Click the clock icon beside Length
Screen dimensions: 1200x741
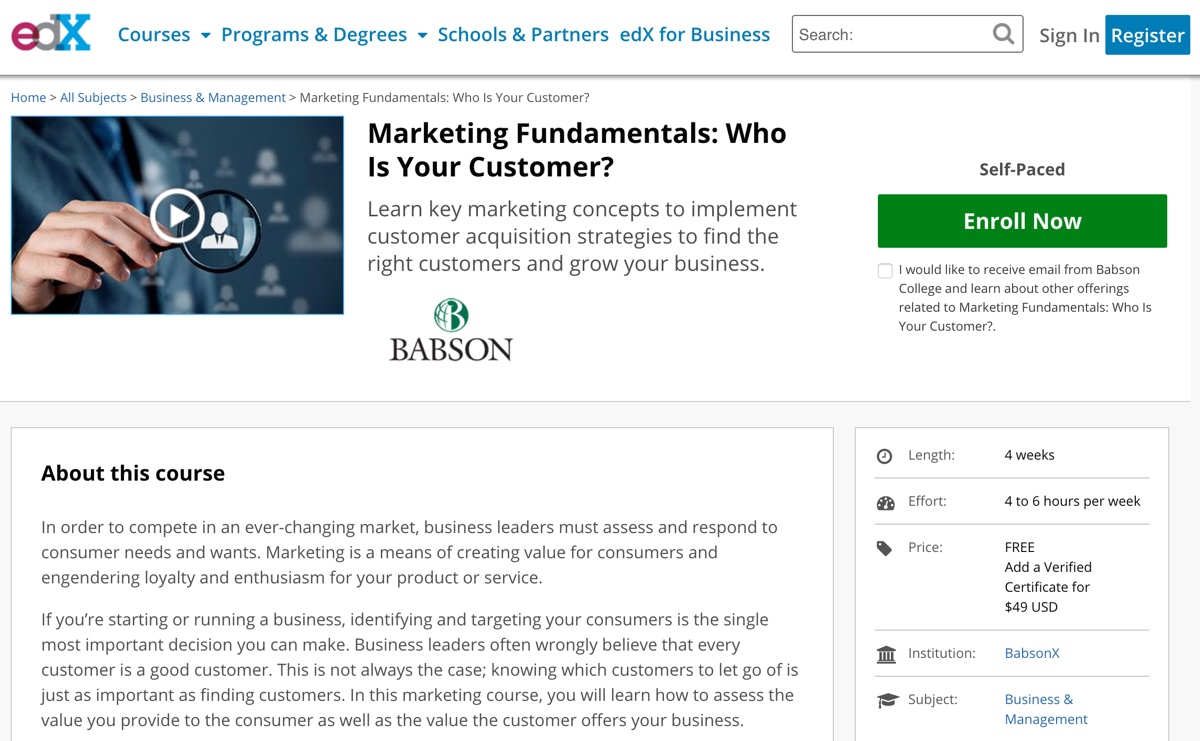click(885, 455)
